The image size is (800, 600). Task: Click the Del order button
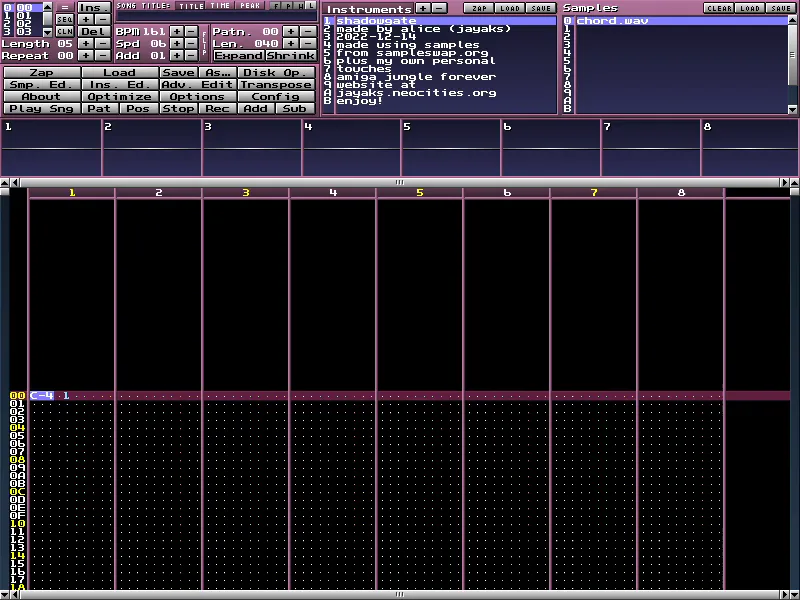coord(93,31)
